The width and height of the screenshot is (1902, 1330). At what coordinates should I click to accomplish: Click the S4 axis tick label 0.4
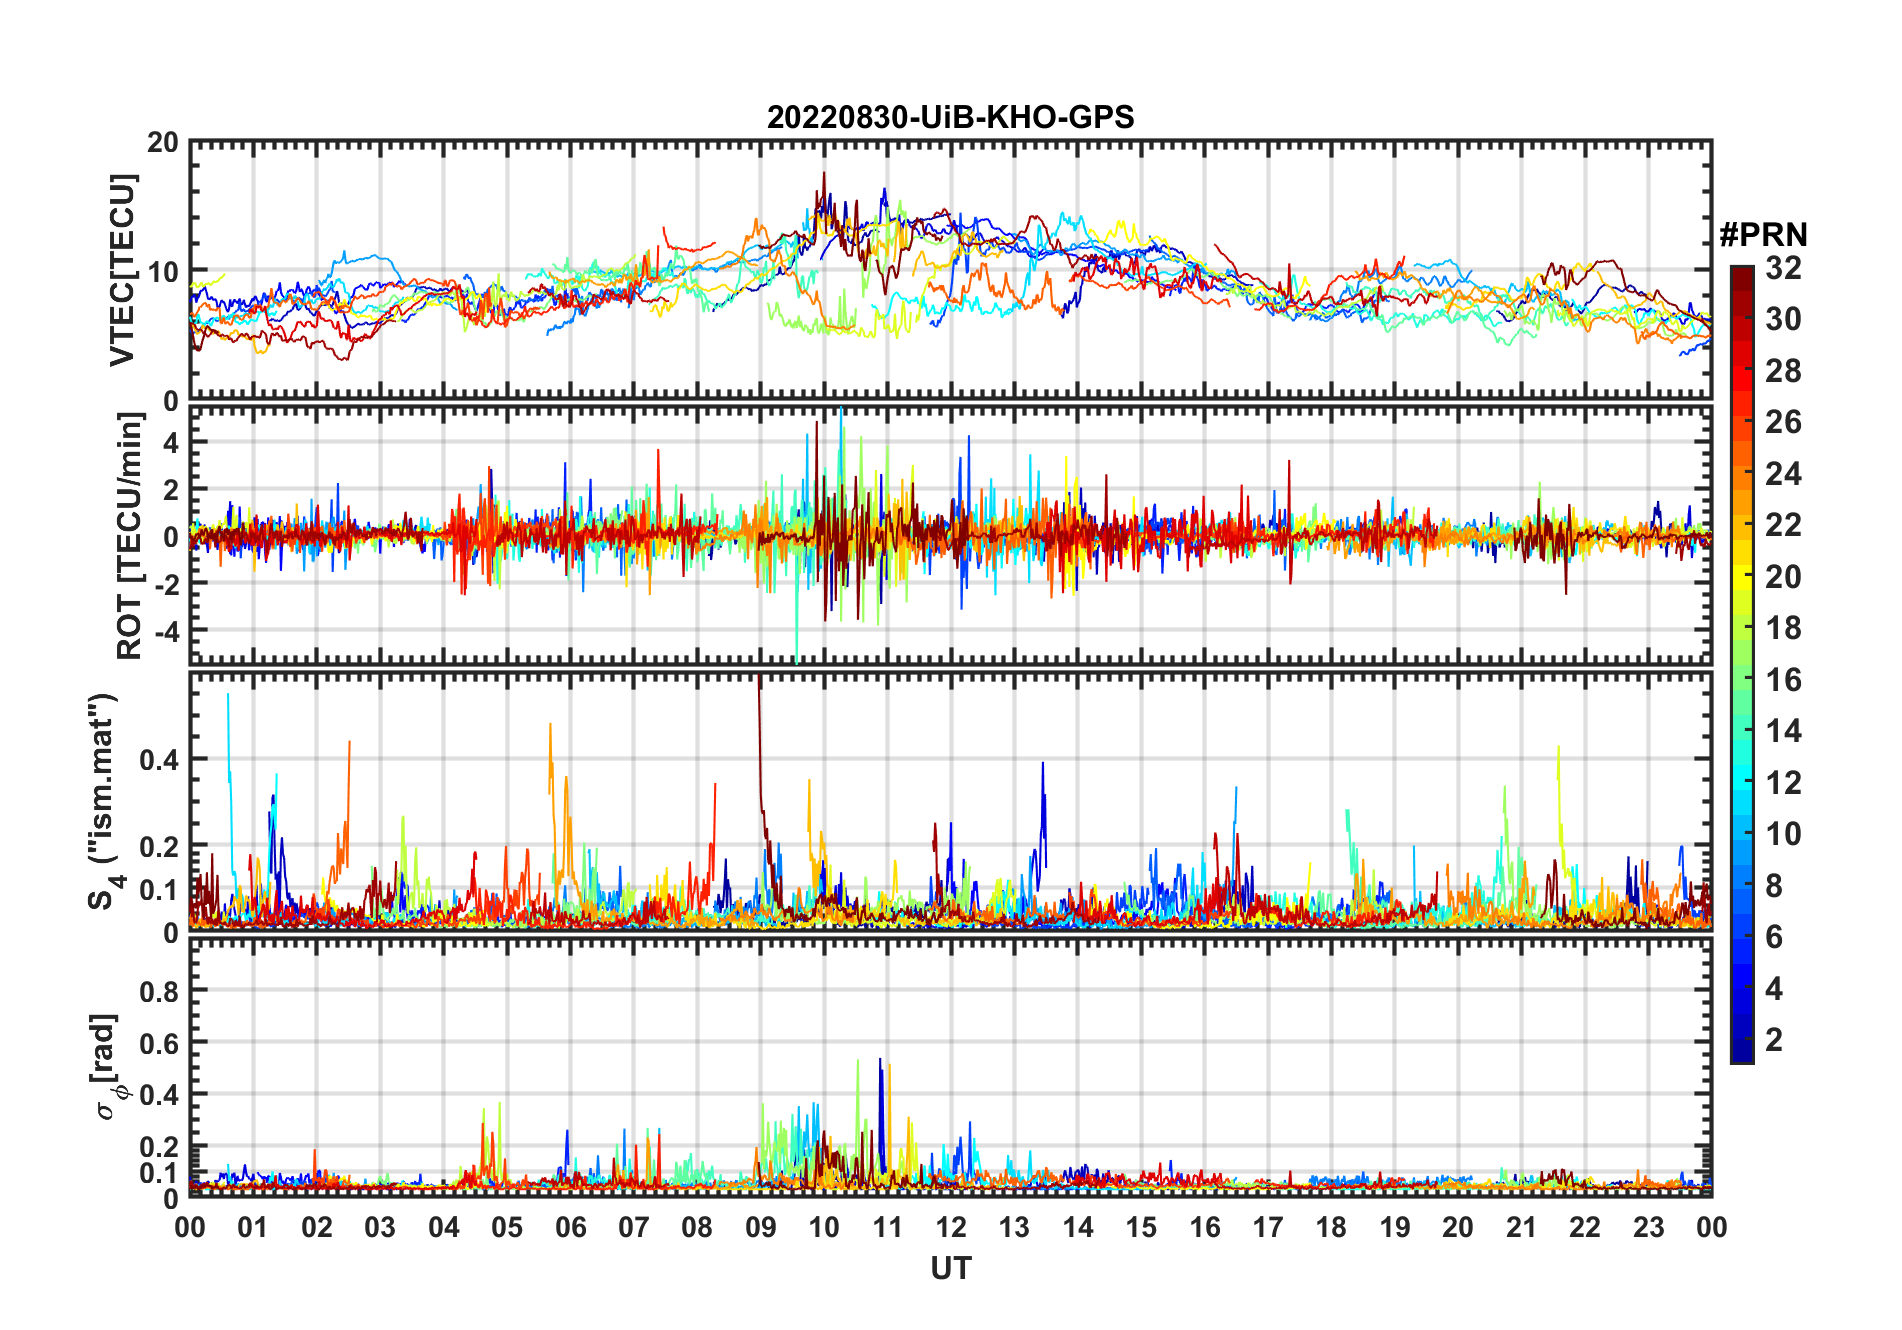coord(159,760)
